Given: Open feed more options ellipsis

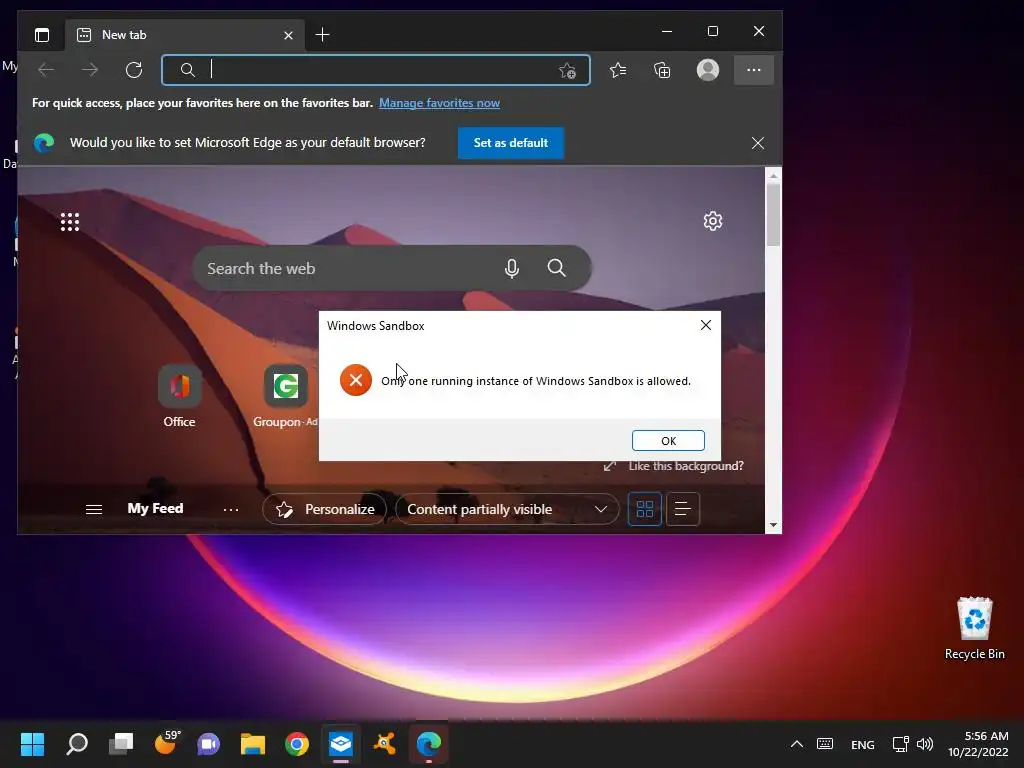Looking at the screenshot, I should point(231,509).
